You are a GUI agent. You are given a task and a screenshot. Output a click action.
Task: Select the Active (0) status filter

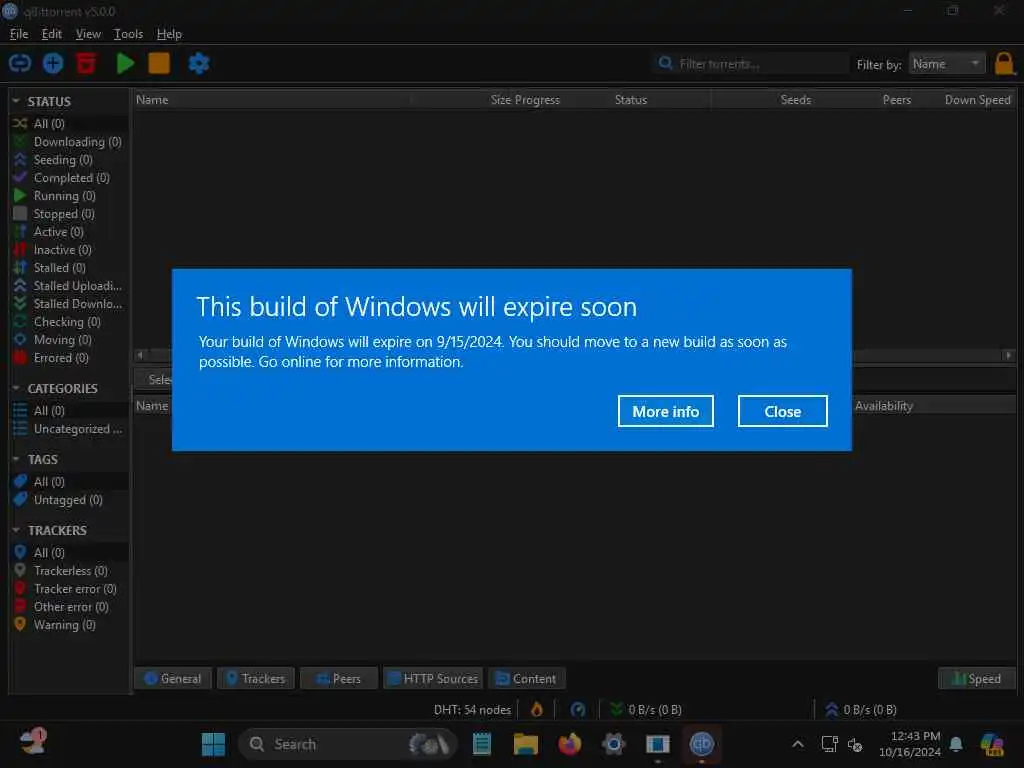pyautogui.click(x=68, y=232)
